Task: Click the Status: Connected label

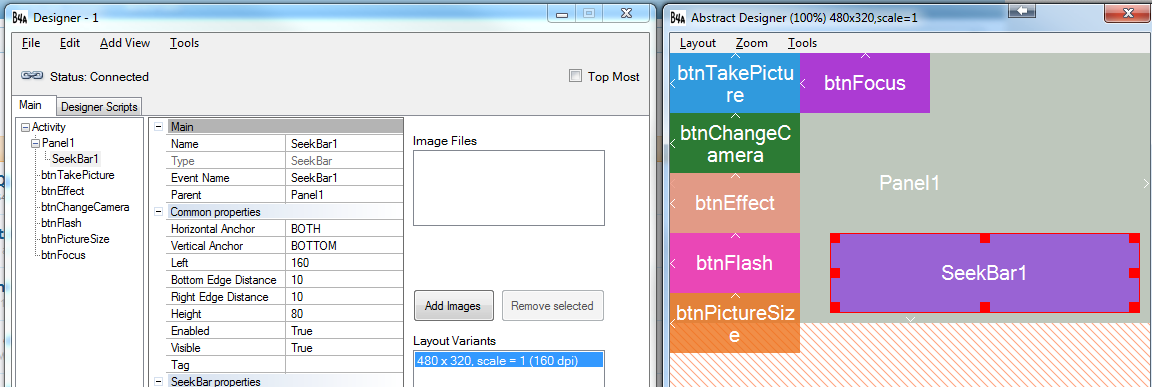Action: pyautogui.click(x=99, y=76)
